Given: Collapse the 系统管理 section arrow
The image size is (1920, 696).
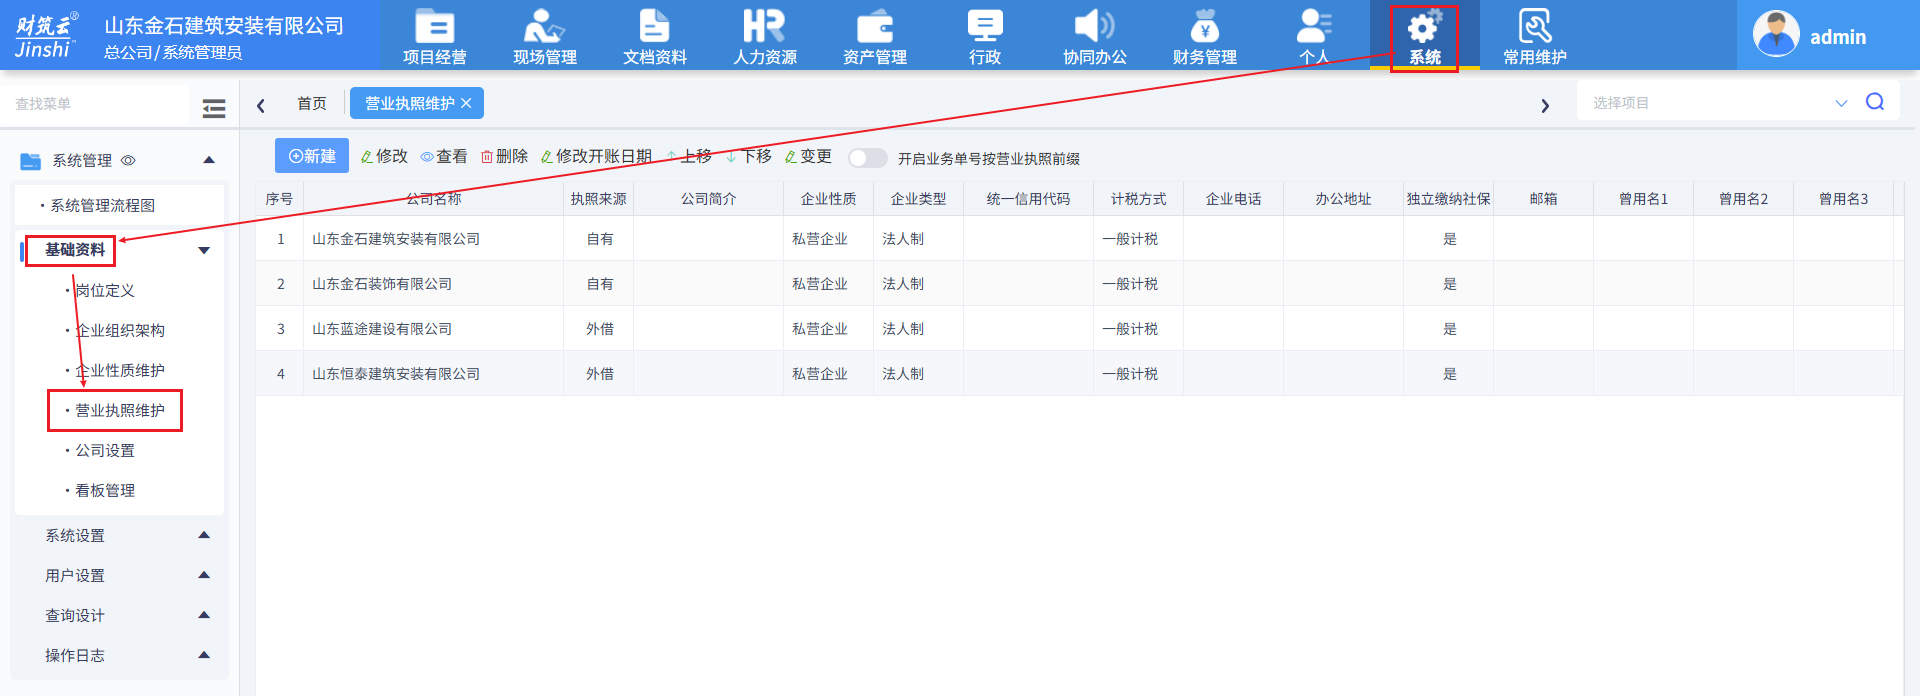Looking at the screenshot, I should click(x=209, y=160).
